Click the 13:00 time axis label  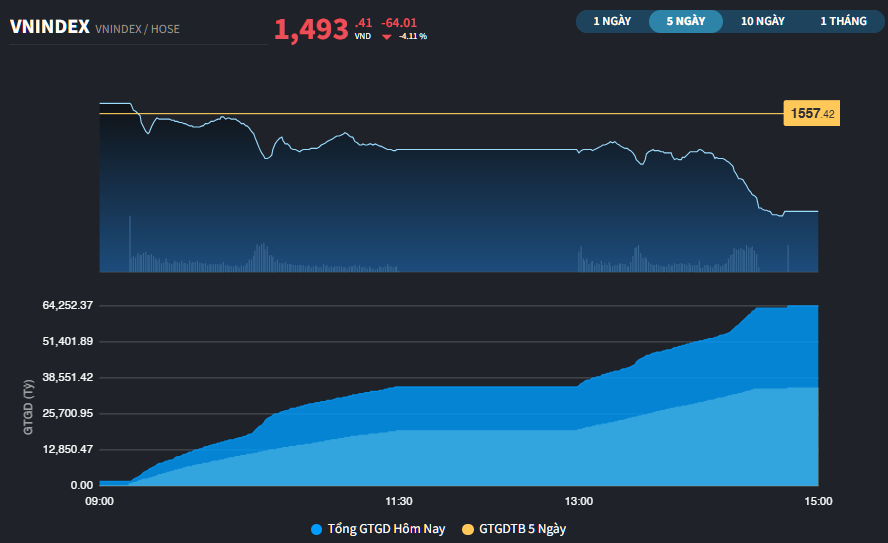pyautogui.click(x=579, y=501)
